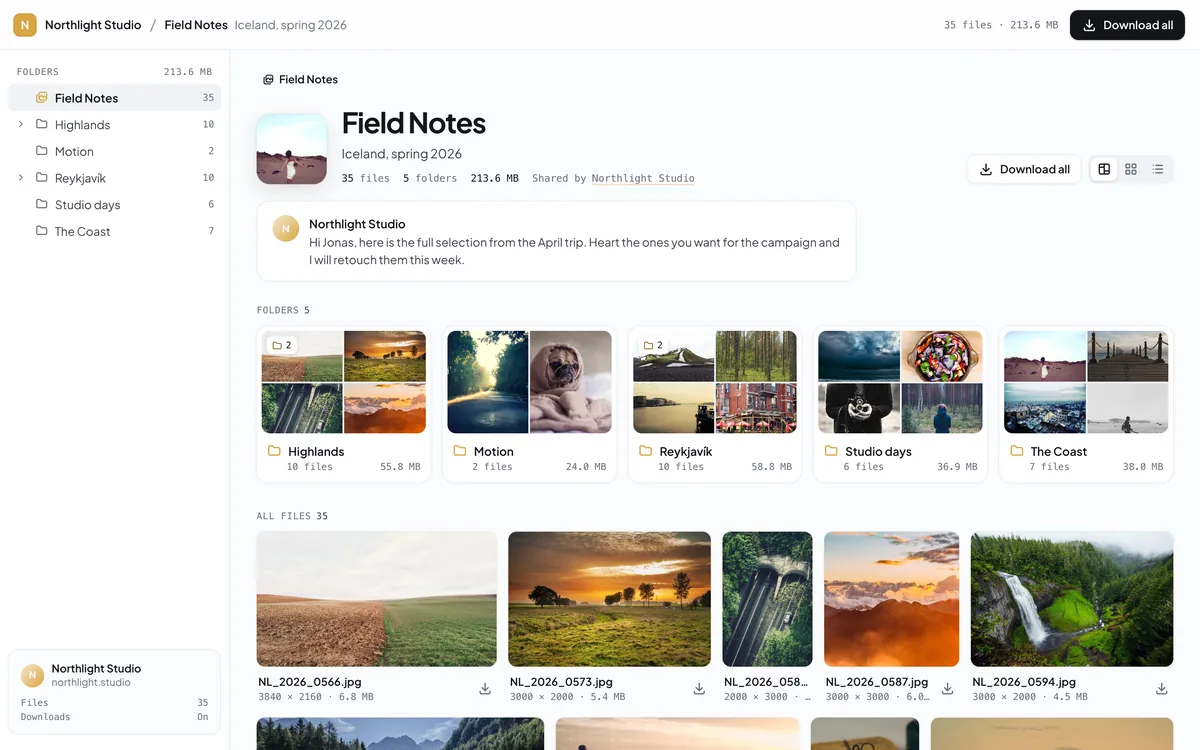Click the Field Notes cover image beside the title
This screenshot has height=750, width=1200.
tap(292, 149)
